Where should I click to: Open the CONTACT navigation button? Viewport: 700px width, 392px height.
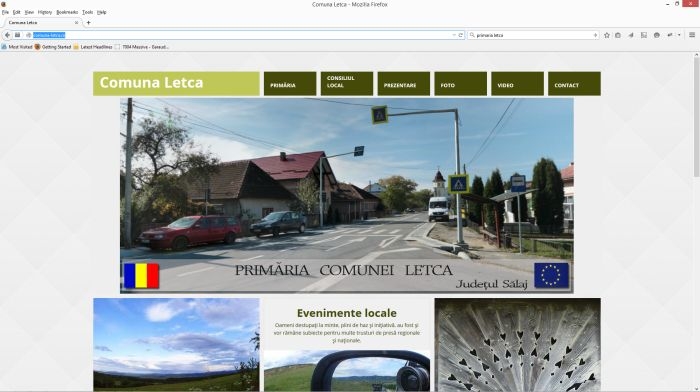click(x=574, y=83)
